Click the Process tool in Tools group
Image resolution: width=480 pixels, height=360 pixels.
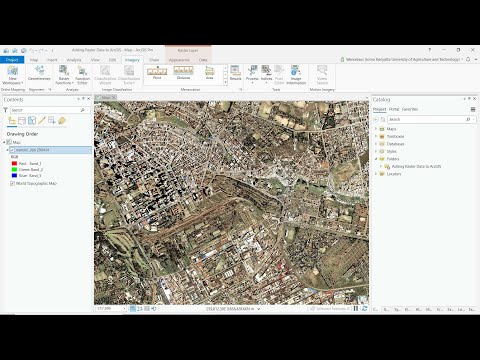[x=252, y=74]
